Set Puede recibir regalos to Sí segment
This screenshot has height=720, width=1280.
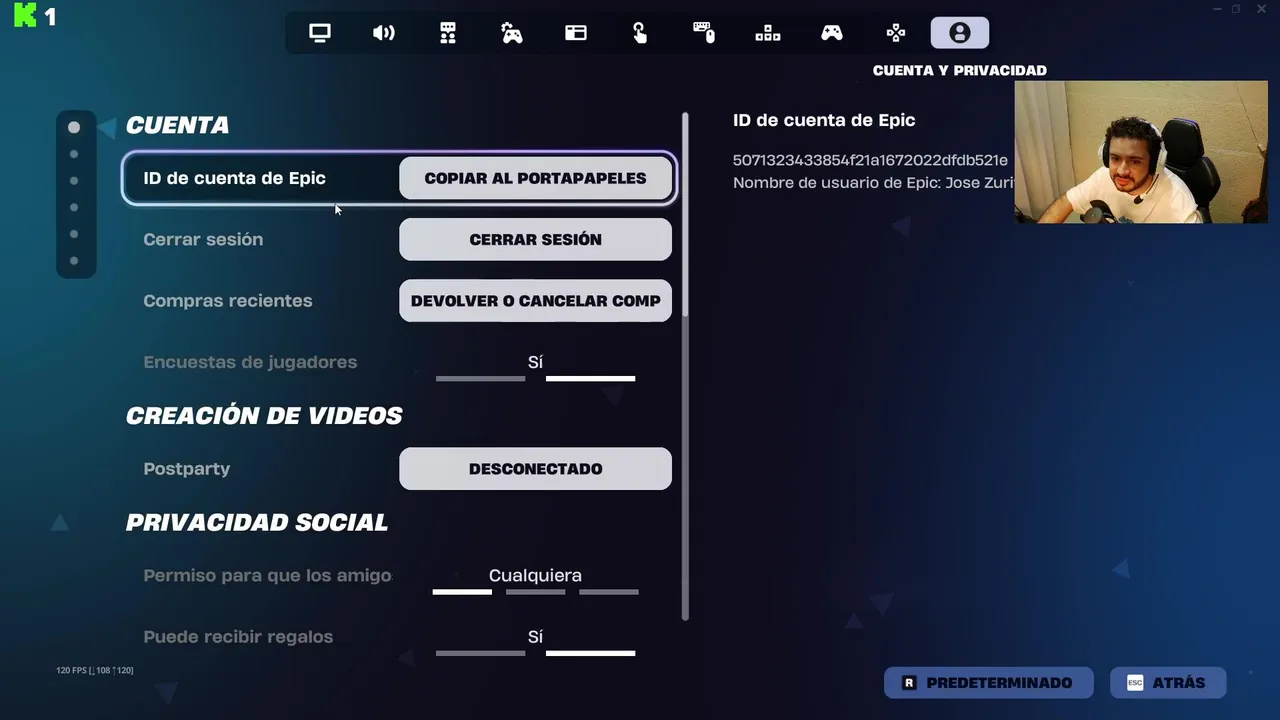[590, 653]
